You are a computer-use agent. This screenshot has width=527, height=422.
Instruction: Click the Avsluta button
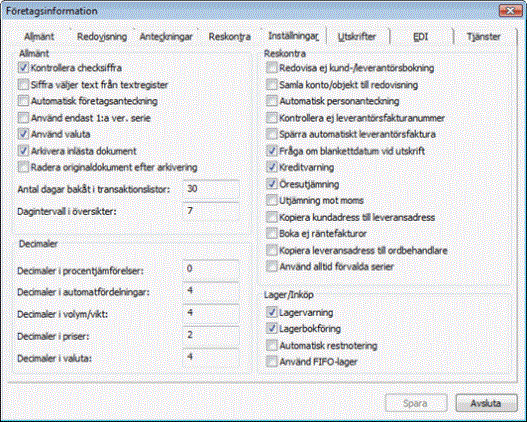(x=486, y=403)
